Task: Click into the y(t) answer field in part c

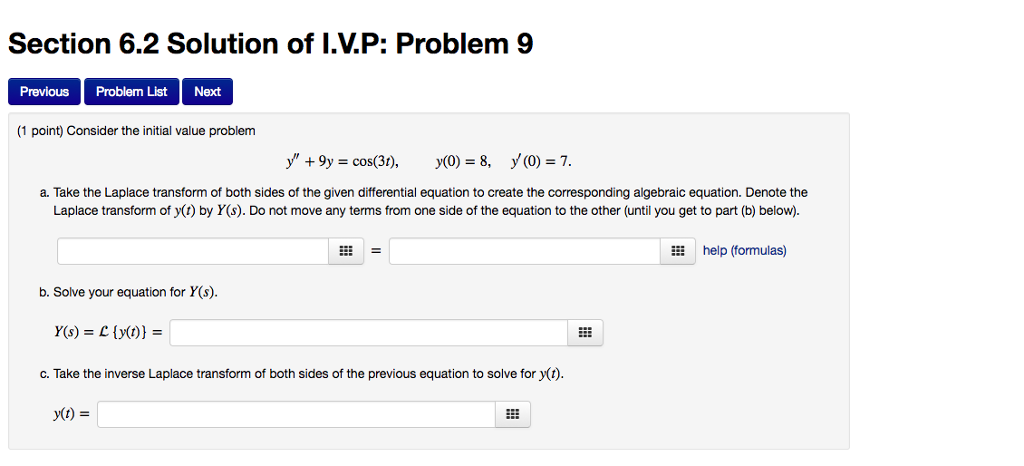Action: 296,414
